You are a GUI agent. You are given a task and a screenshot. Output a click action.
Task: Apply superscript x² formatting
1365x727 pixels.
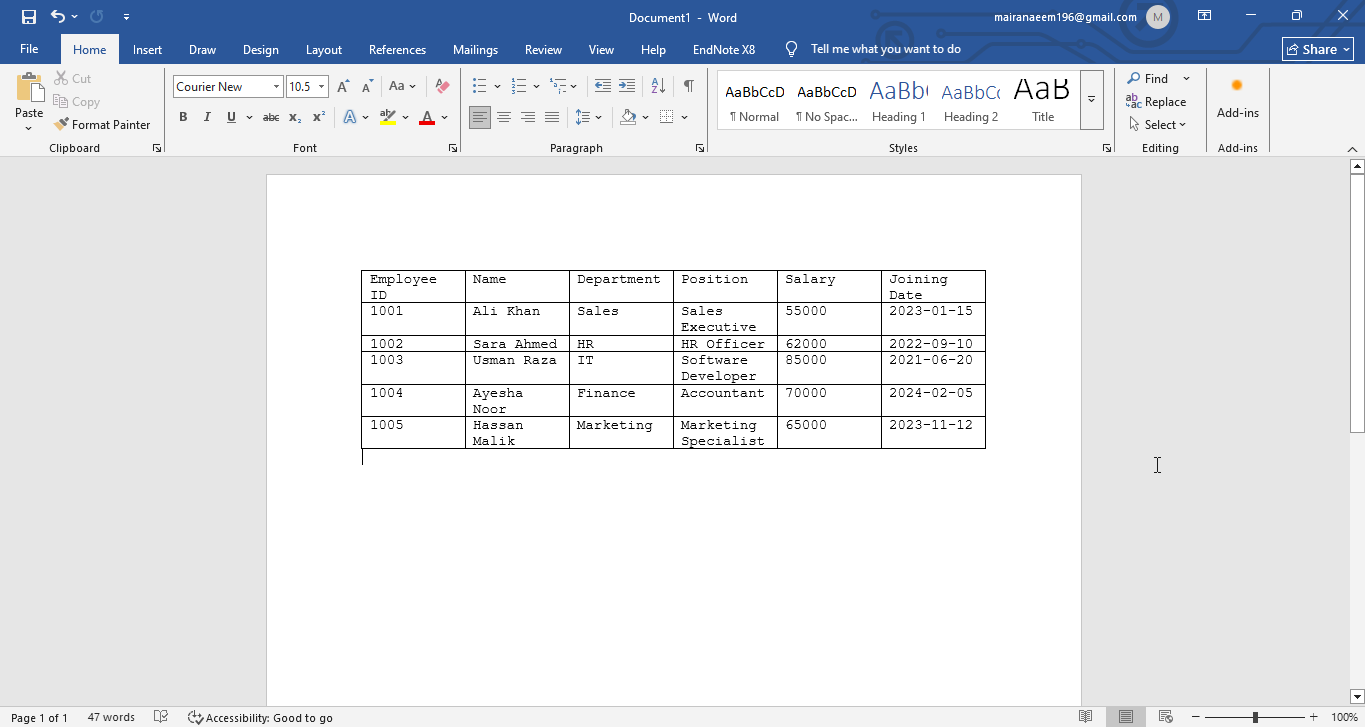319,117
